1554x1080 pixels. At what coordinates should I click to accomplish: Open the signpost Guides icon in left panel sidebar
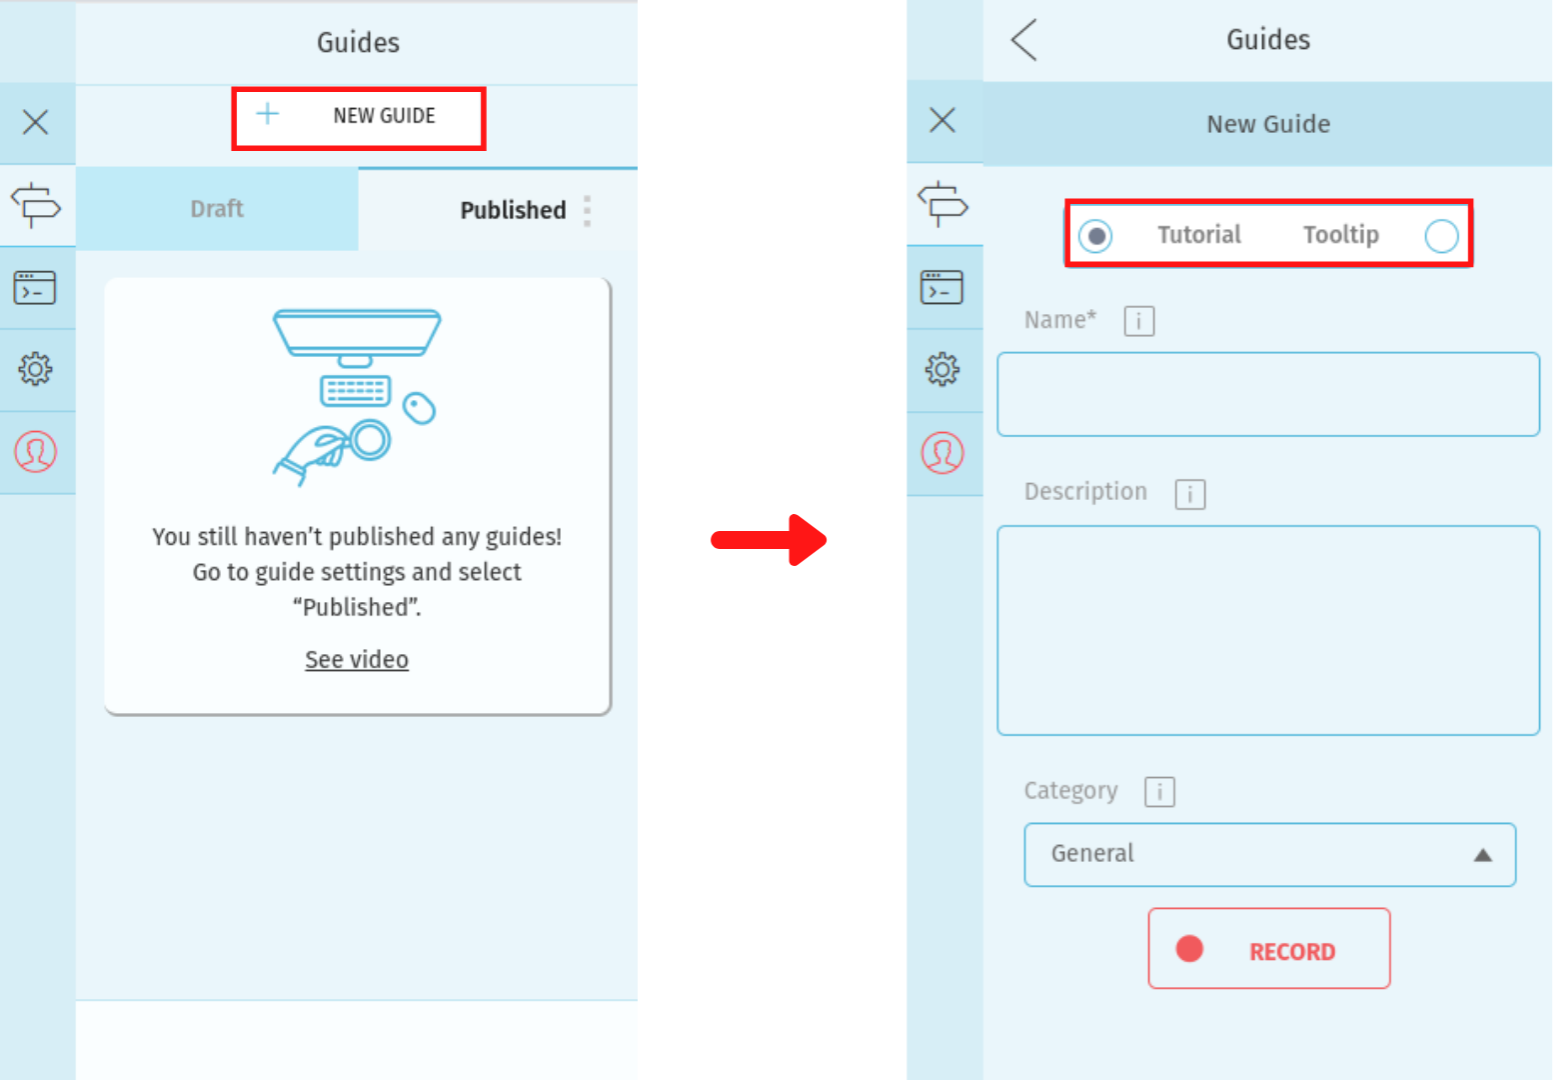pos(36,205)
